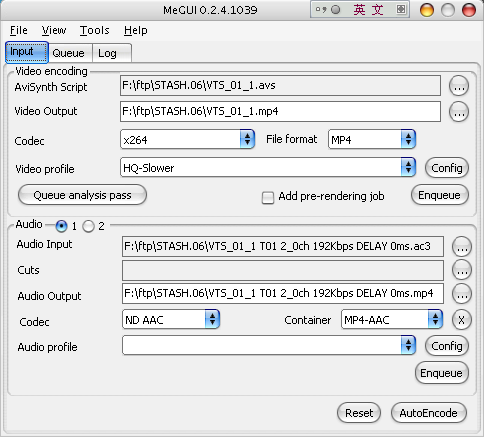Switch to the Queue tab
Image resolution: width=484 pixels, height=437 pixels.
(70, 53)
